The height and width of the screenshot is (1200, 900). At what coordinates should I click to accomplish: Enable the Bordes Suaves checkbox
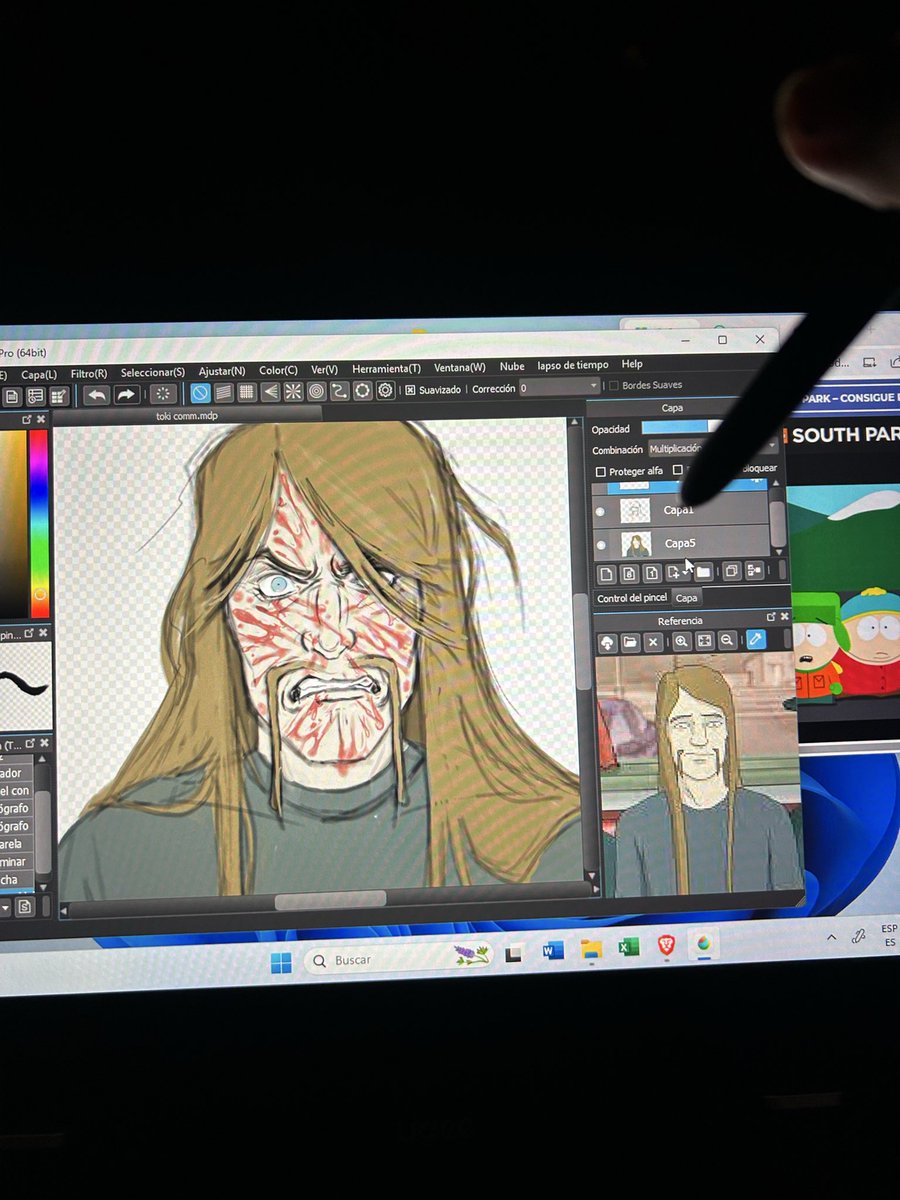[x=613, y=385]
